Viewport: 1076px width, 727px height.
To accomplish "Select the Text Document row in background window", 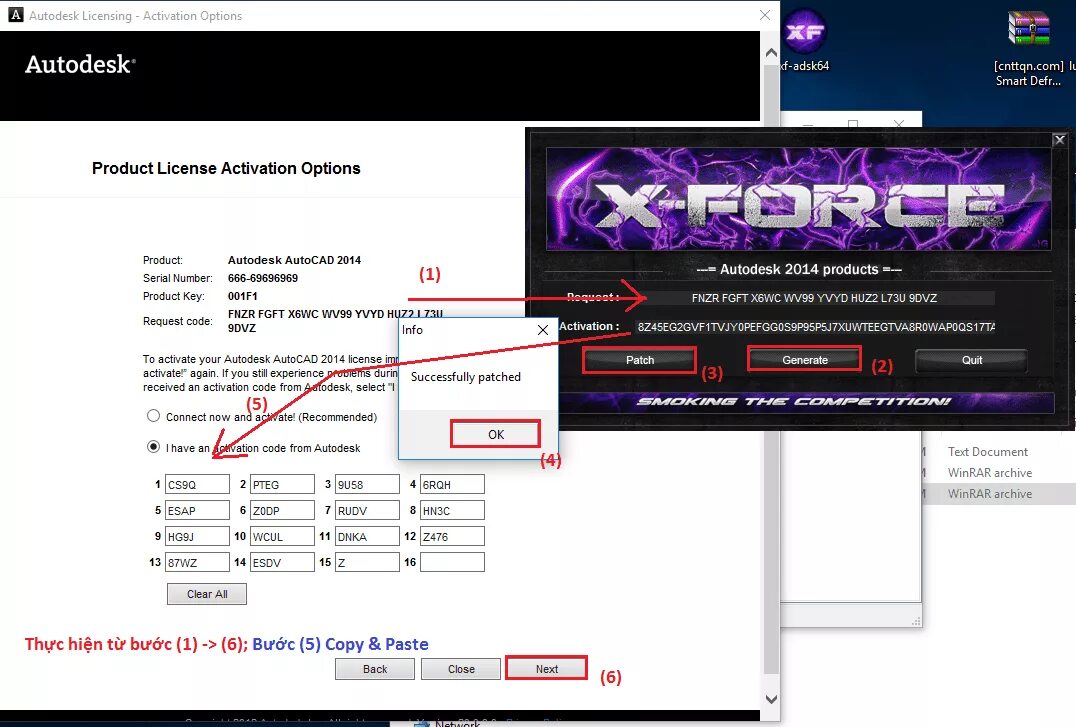I will 998,452.
